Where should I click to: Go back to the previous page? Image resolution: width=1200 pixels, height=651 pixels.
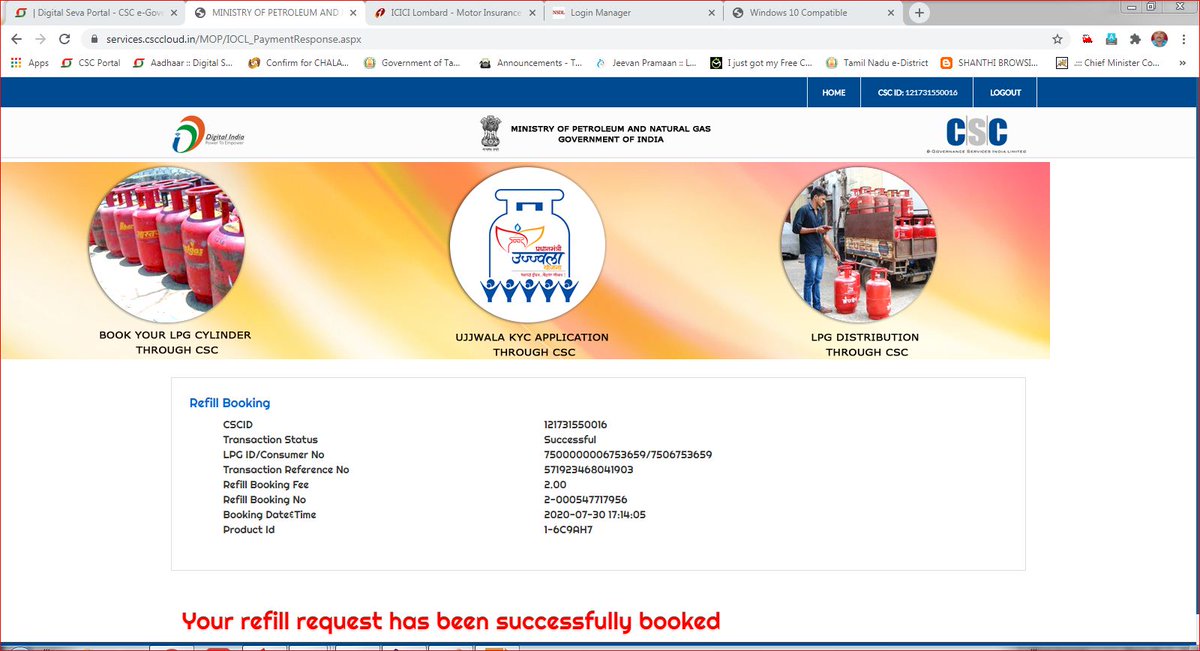(x=17, y=39)
